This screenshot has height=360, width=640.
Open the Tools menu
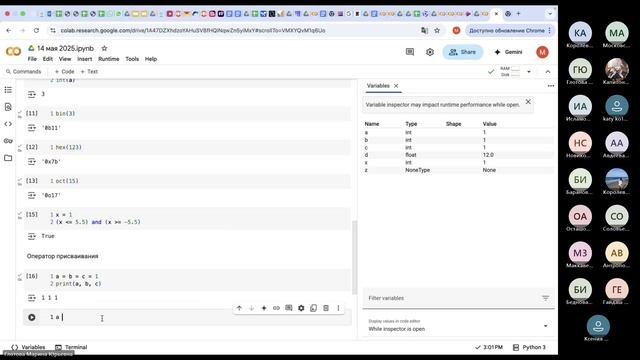[x=132, y=59]
